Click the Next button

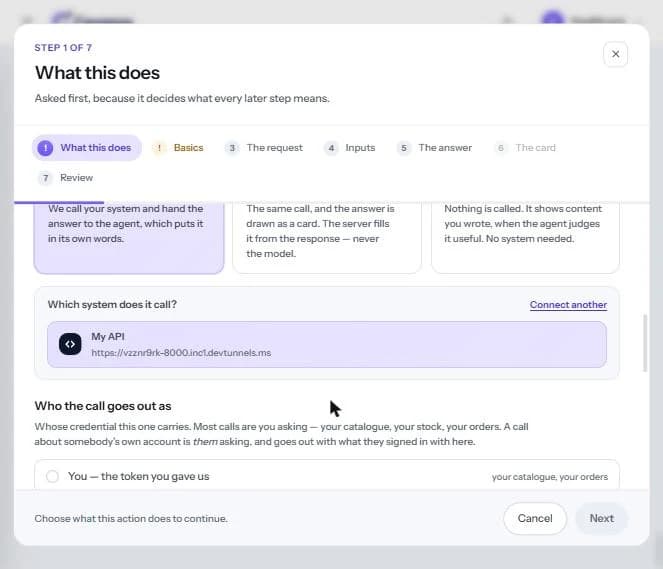click(601, 519)
